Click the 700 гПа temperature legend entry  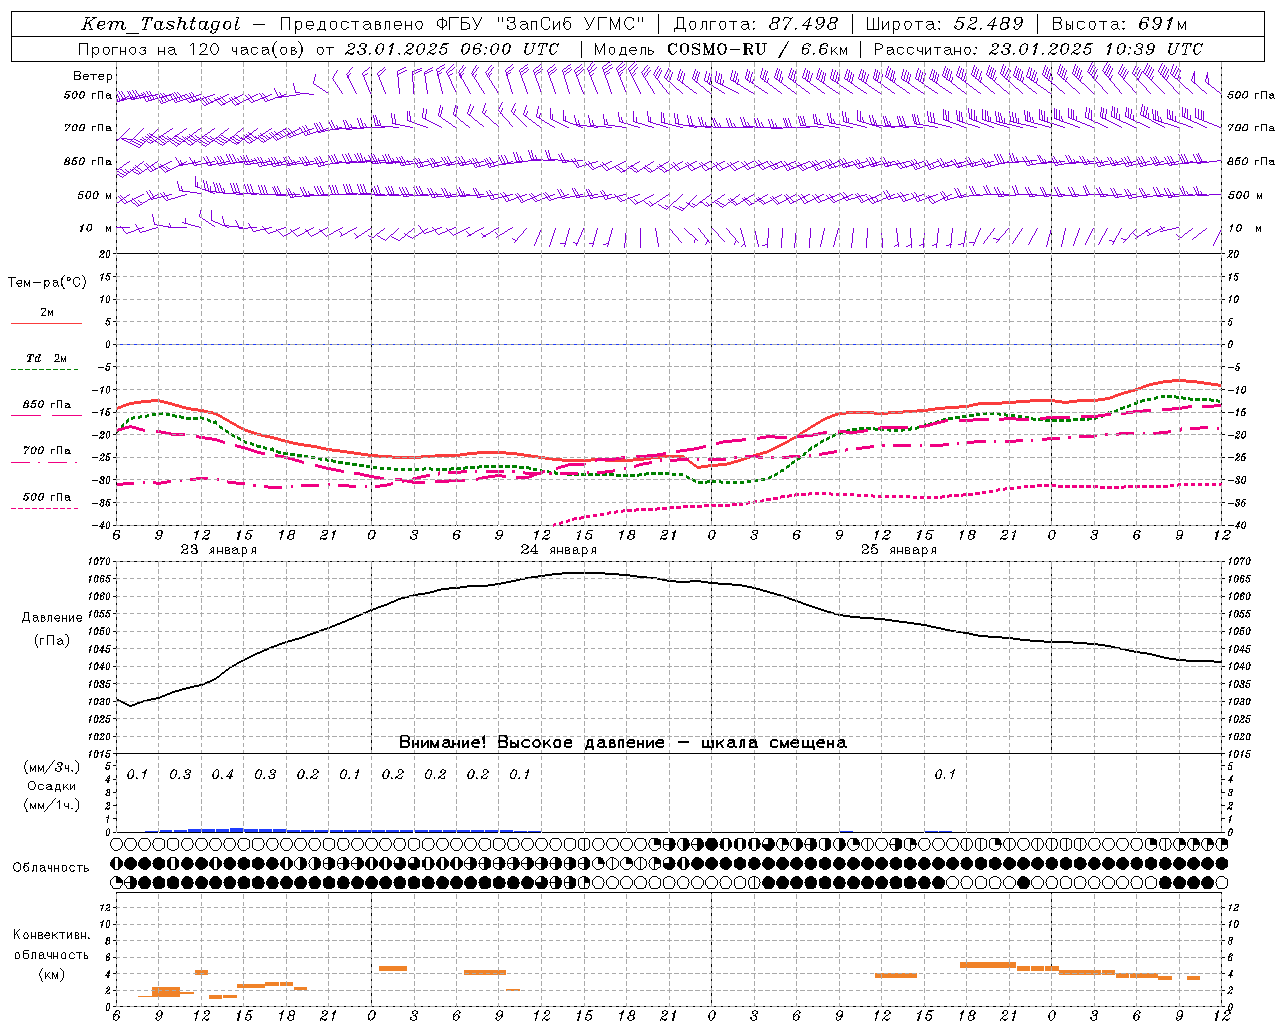pos(46,451)
